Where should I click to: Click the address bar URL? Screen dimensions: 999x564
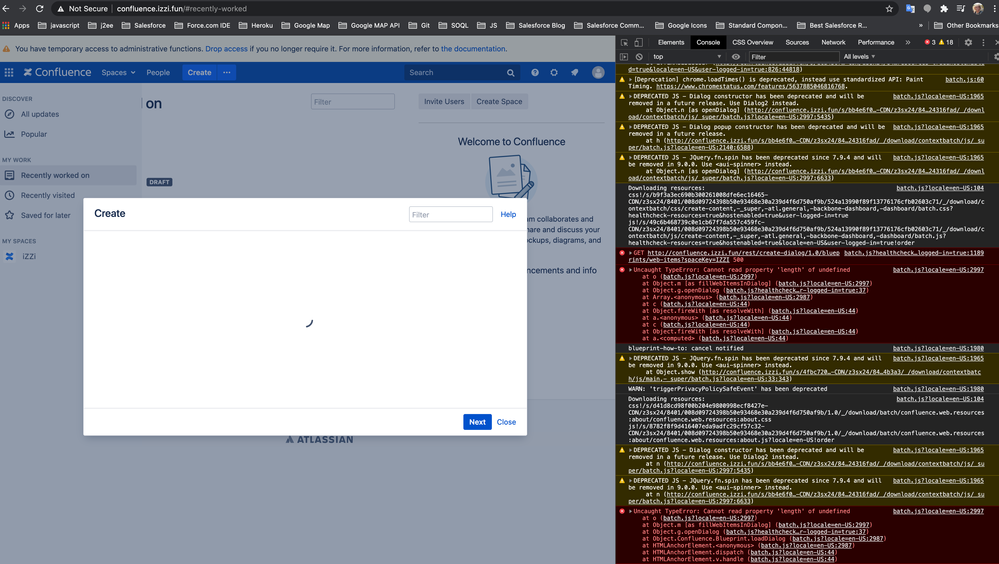(x=182, y=9)
